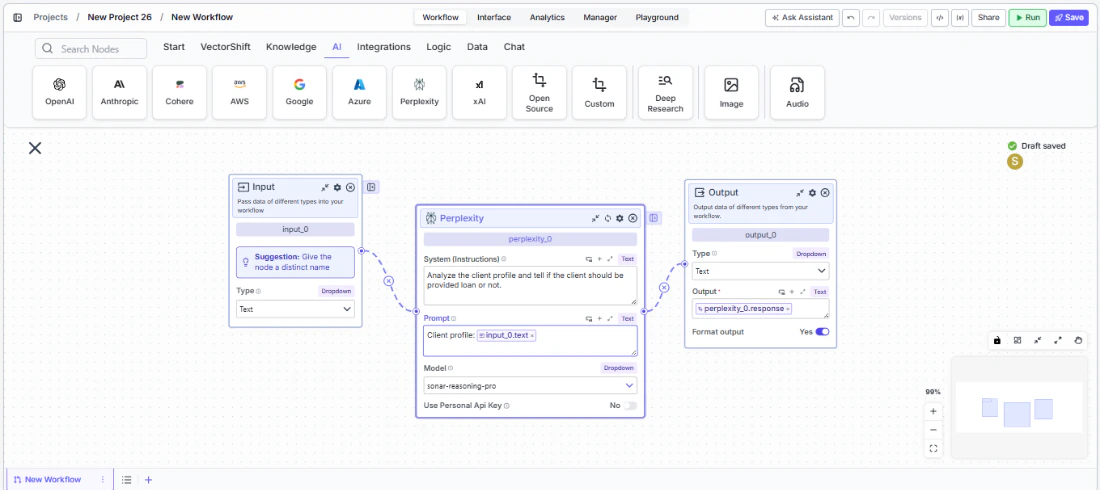Open Model dropdown showing sonar-reasoning-pro
Viewport: 1100px width, 490px height.
(530, 385)
